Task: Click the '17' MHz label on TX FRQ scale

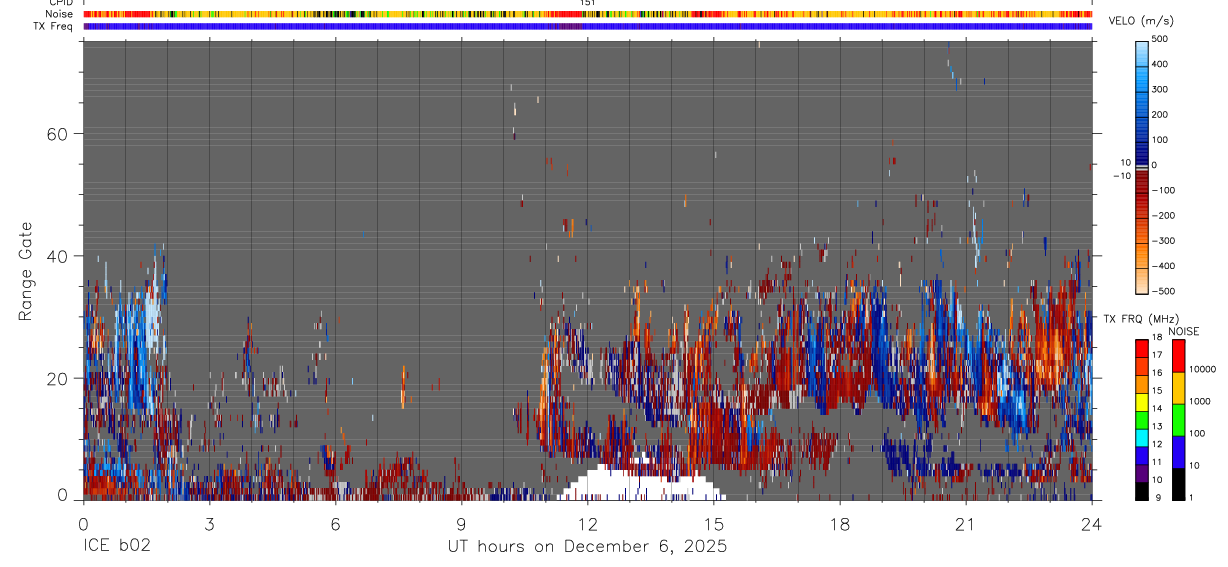Action: 1157,356
